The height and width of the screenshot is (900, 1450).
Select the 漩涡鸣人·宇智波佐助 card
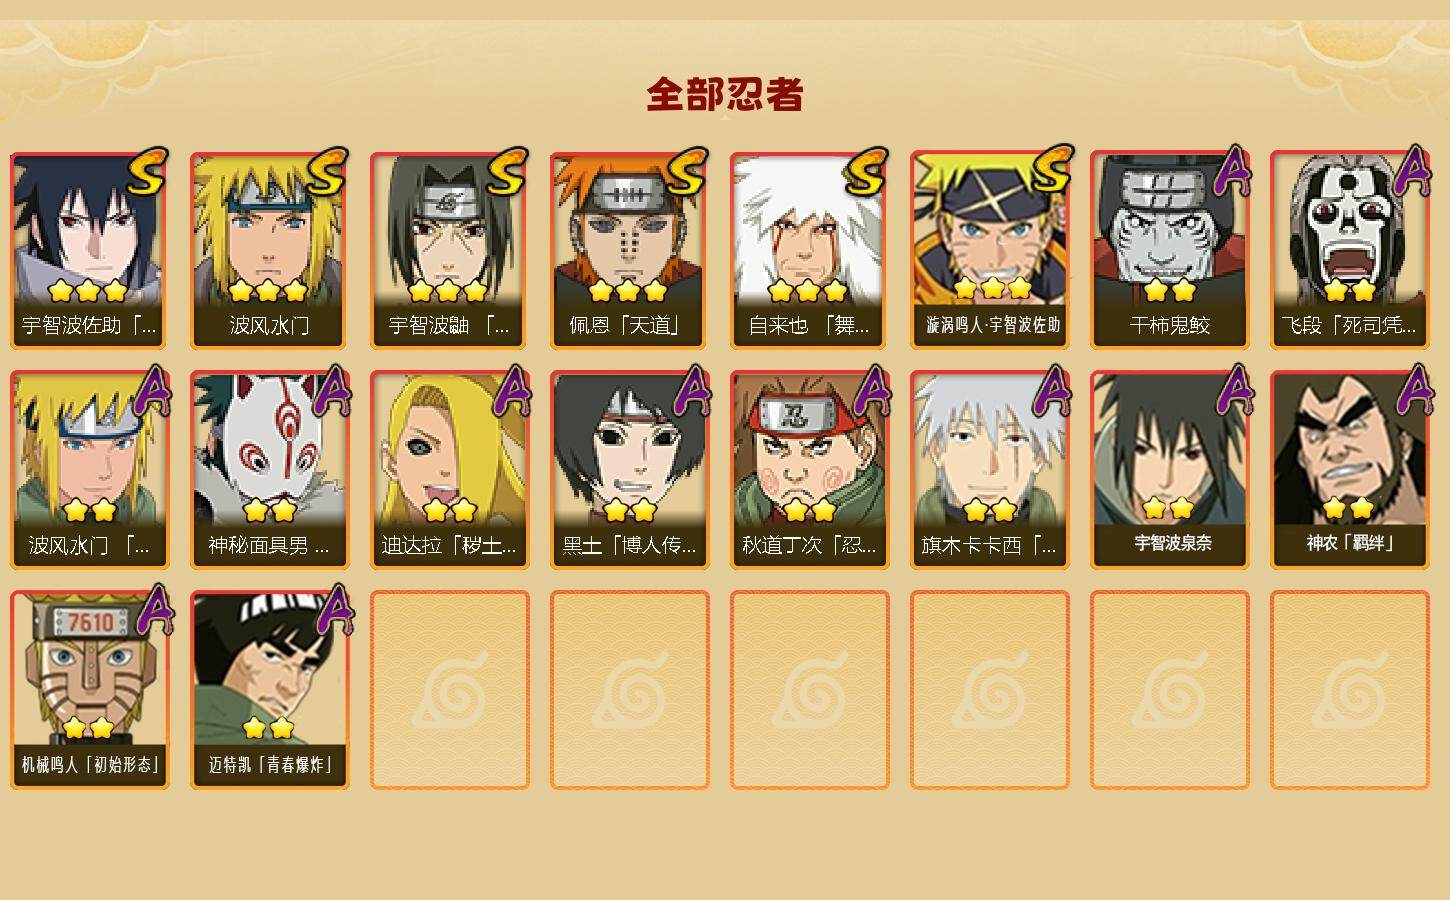pyautogui.click(x=989, y=250)
